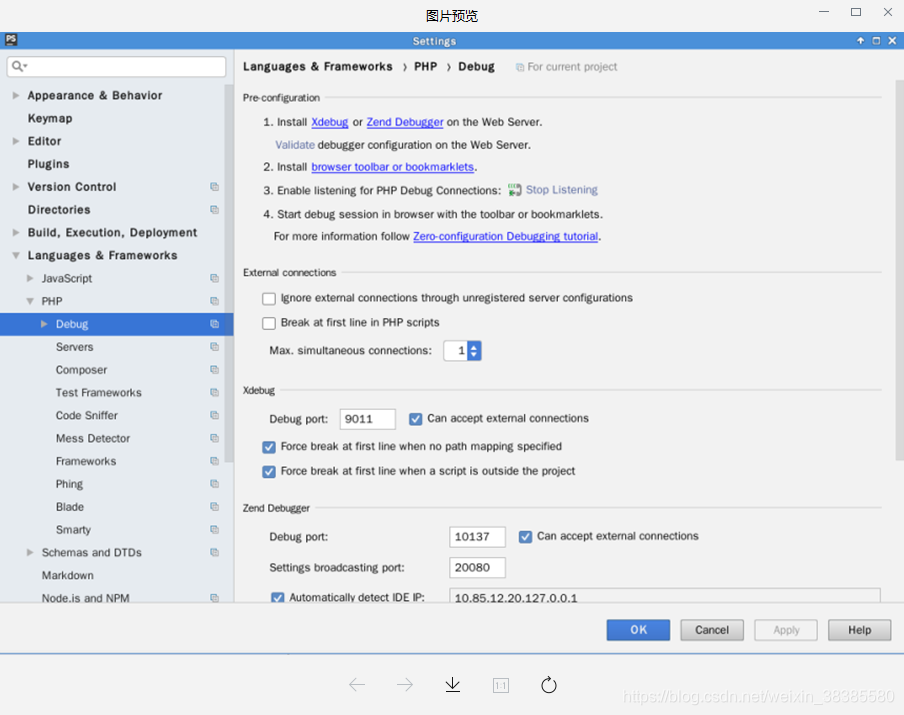Viewport: 904px width, 715px height.
Task: Click the For current project icon in the breadcrumb
Action: (519, 67)
